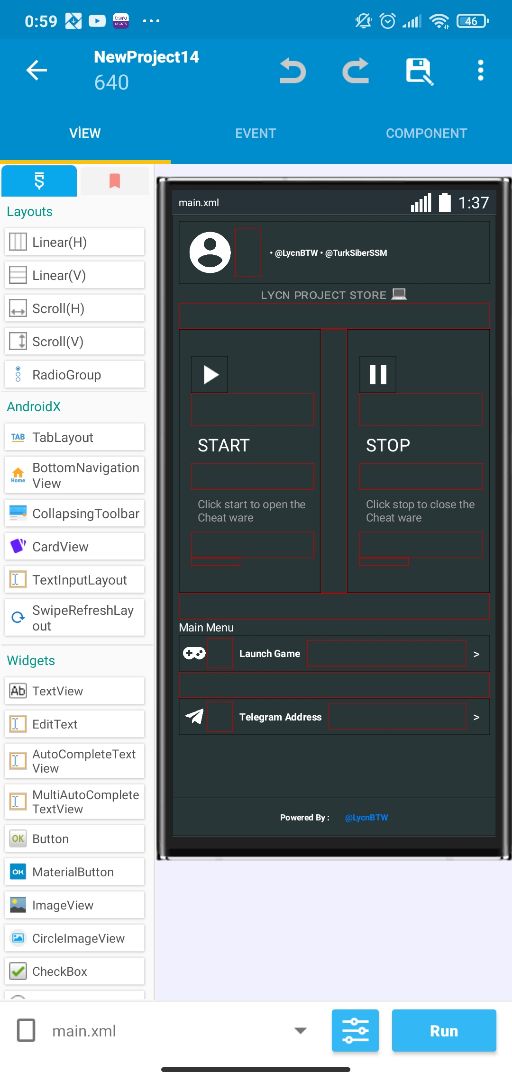Viewport: 512px width, 1080px height.
Task: Pick the Linear(V) layout
Action: (74, 276)
